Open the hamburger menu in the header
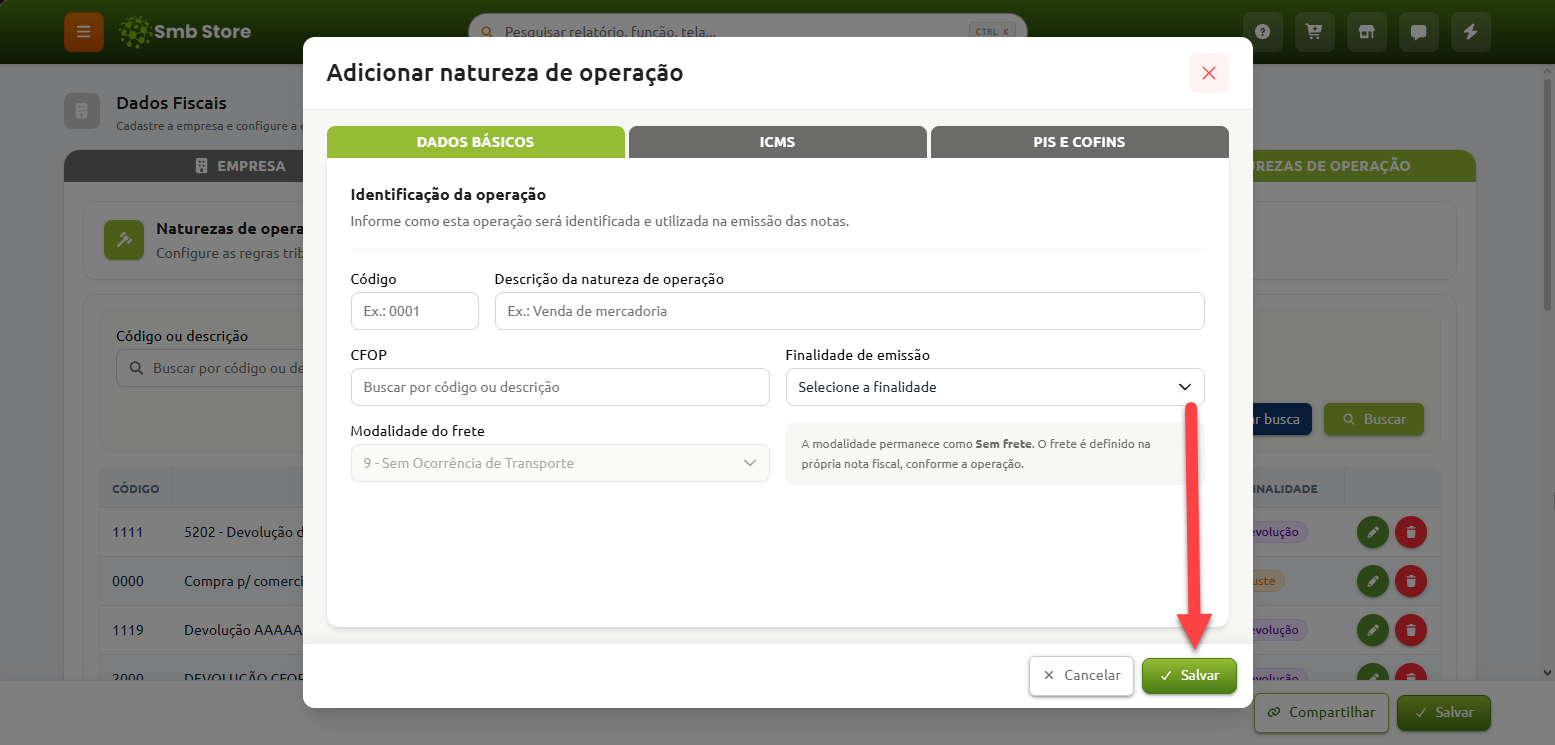 84,32
